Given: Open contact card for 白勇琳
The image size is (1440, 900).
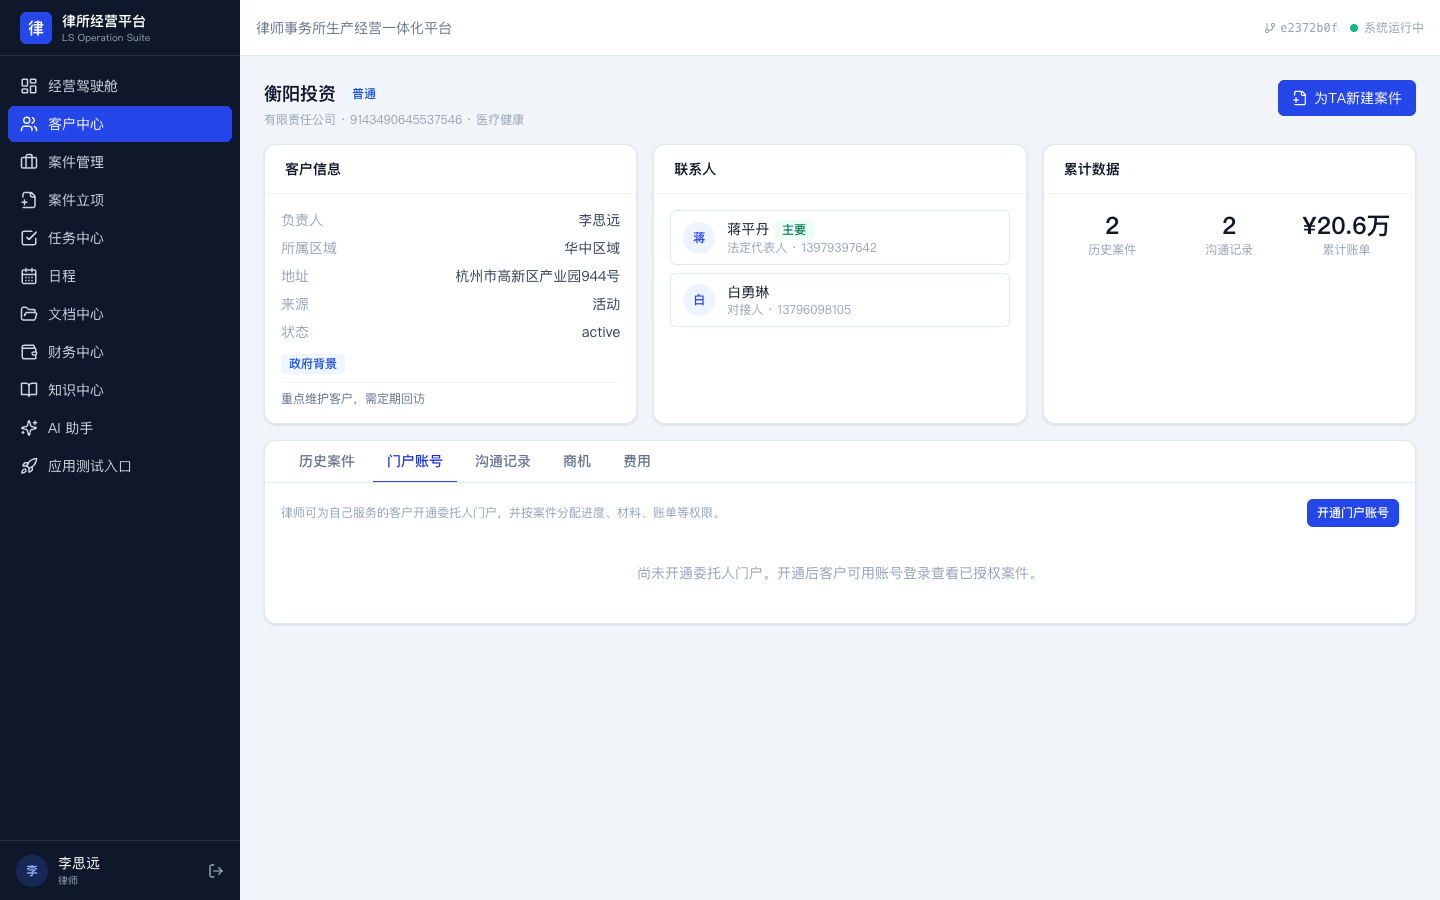Looking at the screenshot, I should tap(840, 300).
